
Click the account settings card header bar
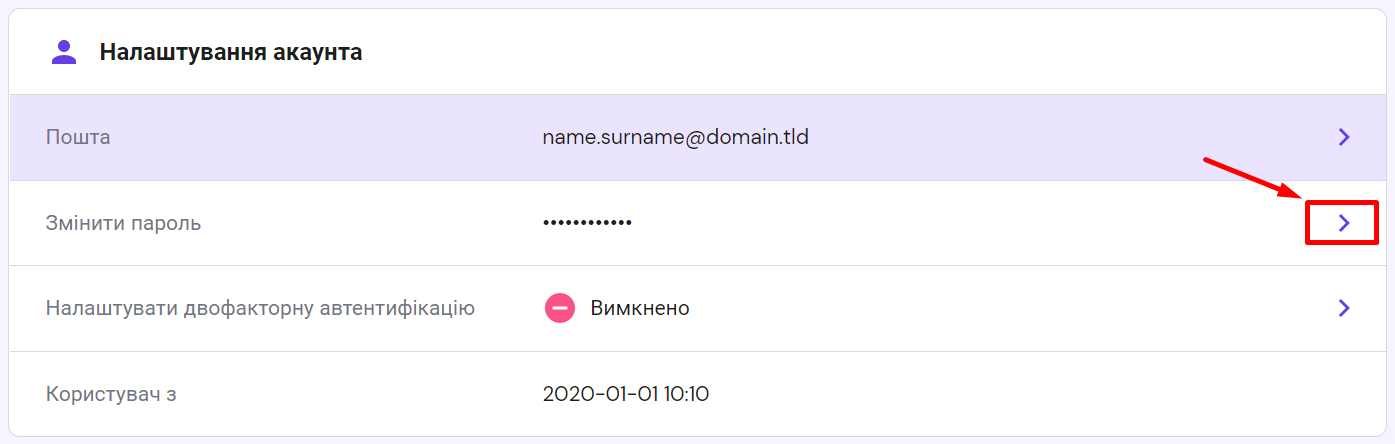pyautogui.click(x=800, y=52)
